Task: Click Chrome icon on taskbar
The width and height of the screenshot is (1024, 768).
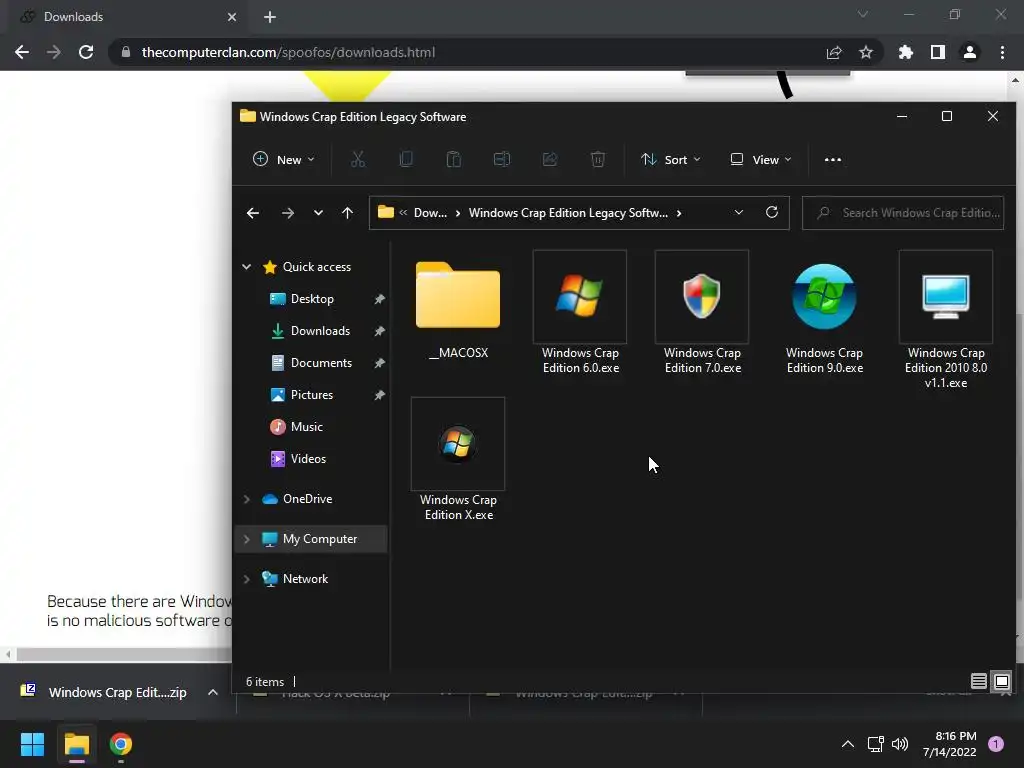Action: [121, 744]
